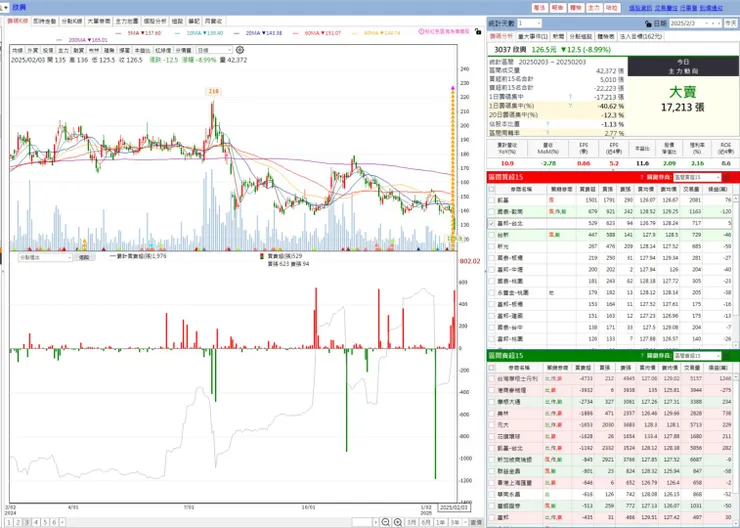
Task: Zoom out the chart with magnifier minus
Action: pos(386,522)
